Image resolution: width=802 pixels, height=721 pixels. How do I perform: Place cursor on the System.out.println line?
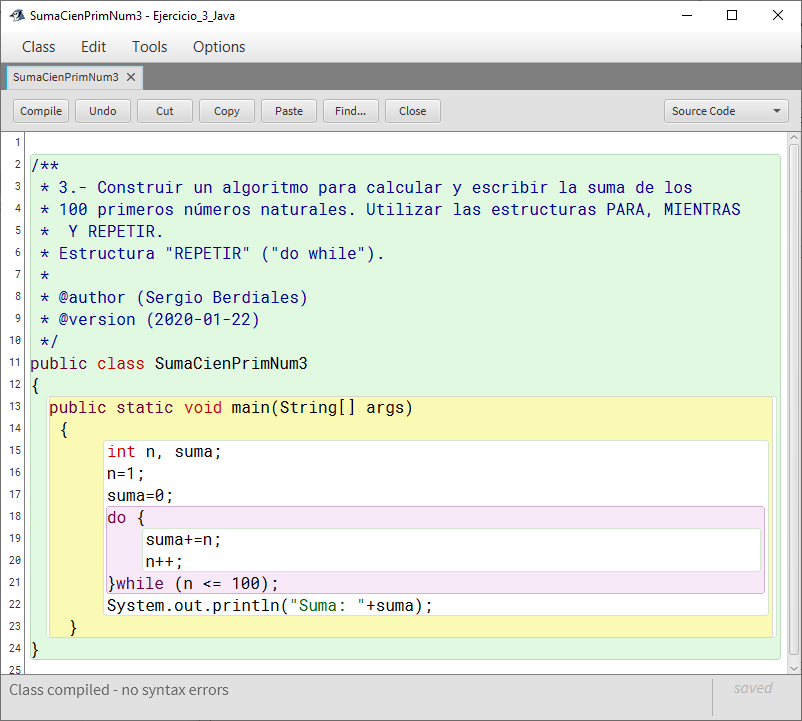tap(270, 606)
